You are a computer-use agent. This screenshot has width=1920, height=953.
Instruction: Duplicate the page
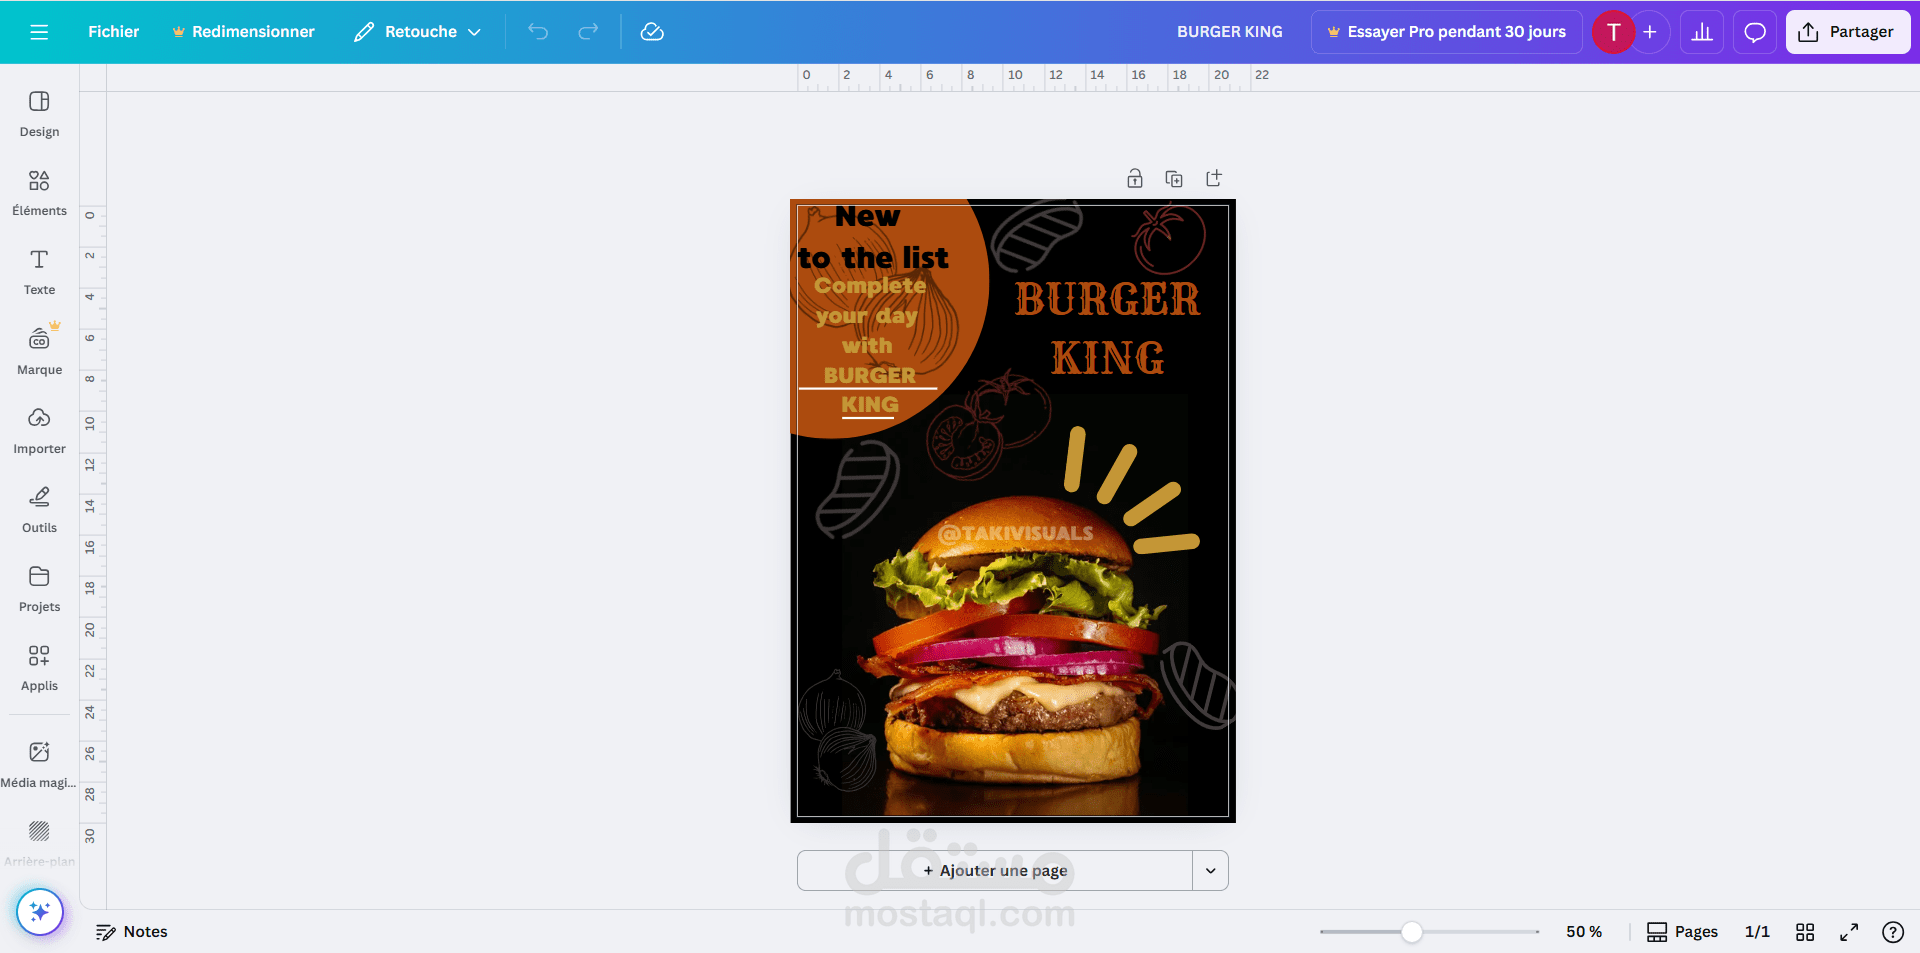(x=1174, y=179)
